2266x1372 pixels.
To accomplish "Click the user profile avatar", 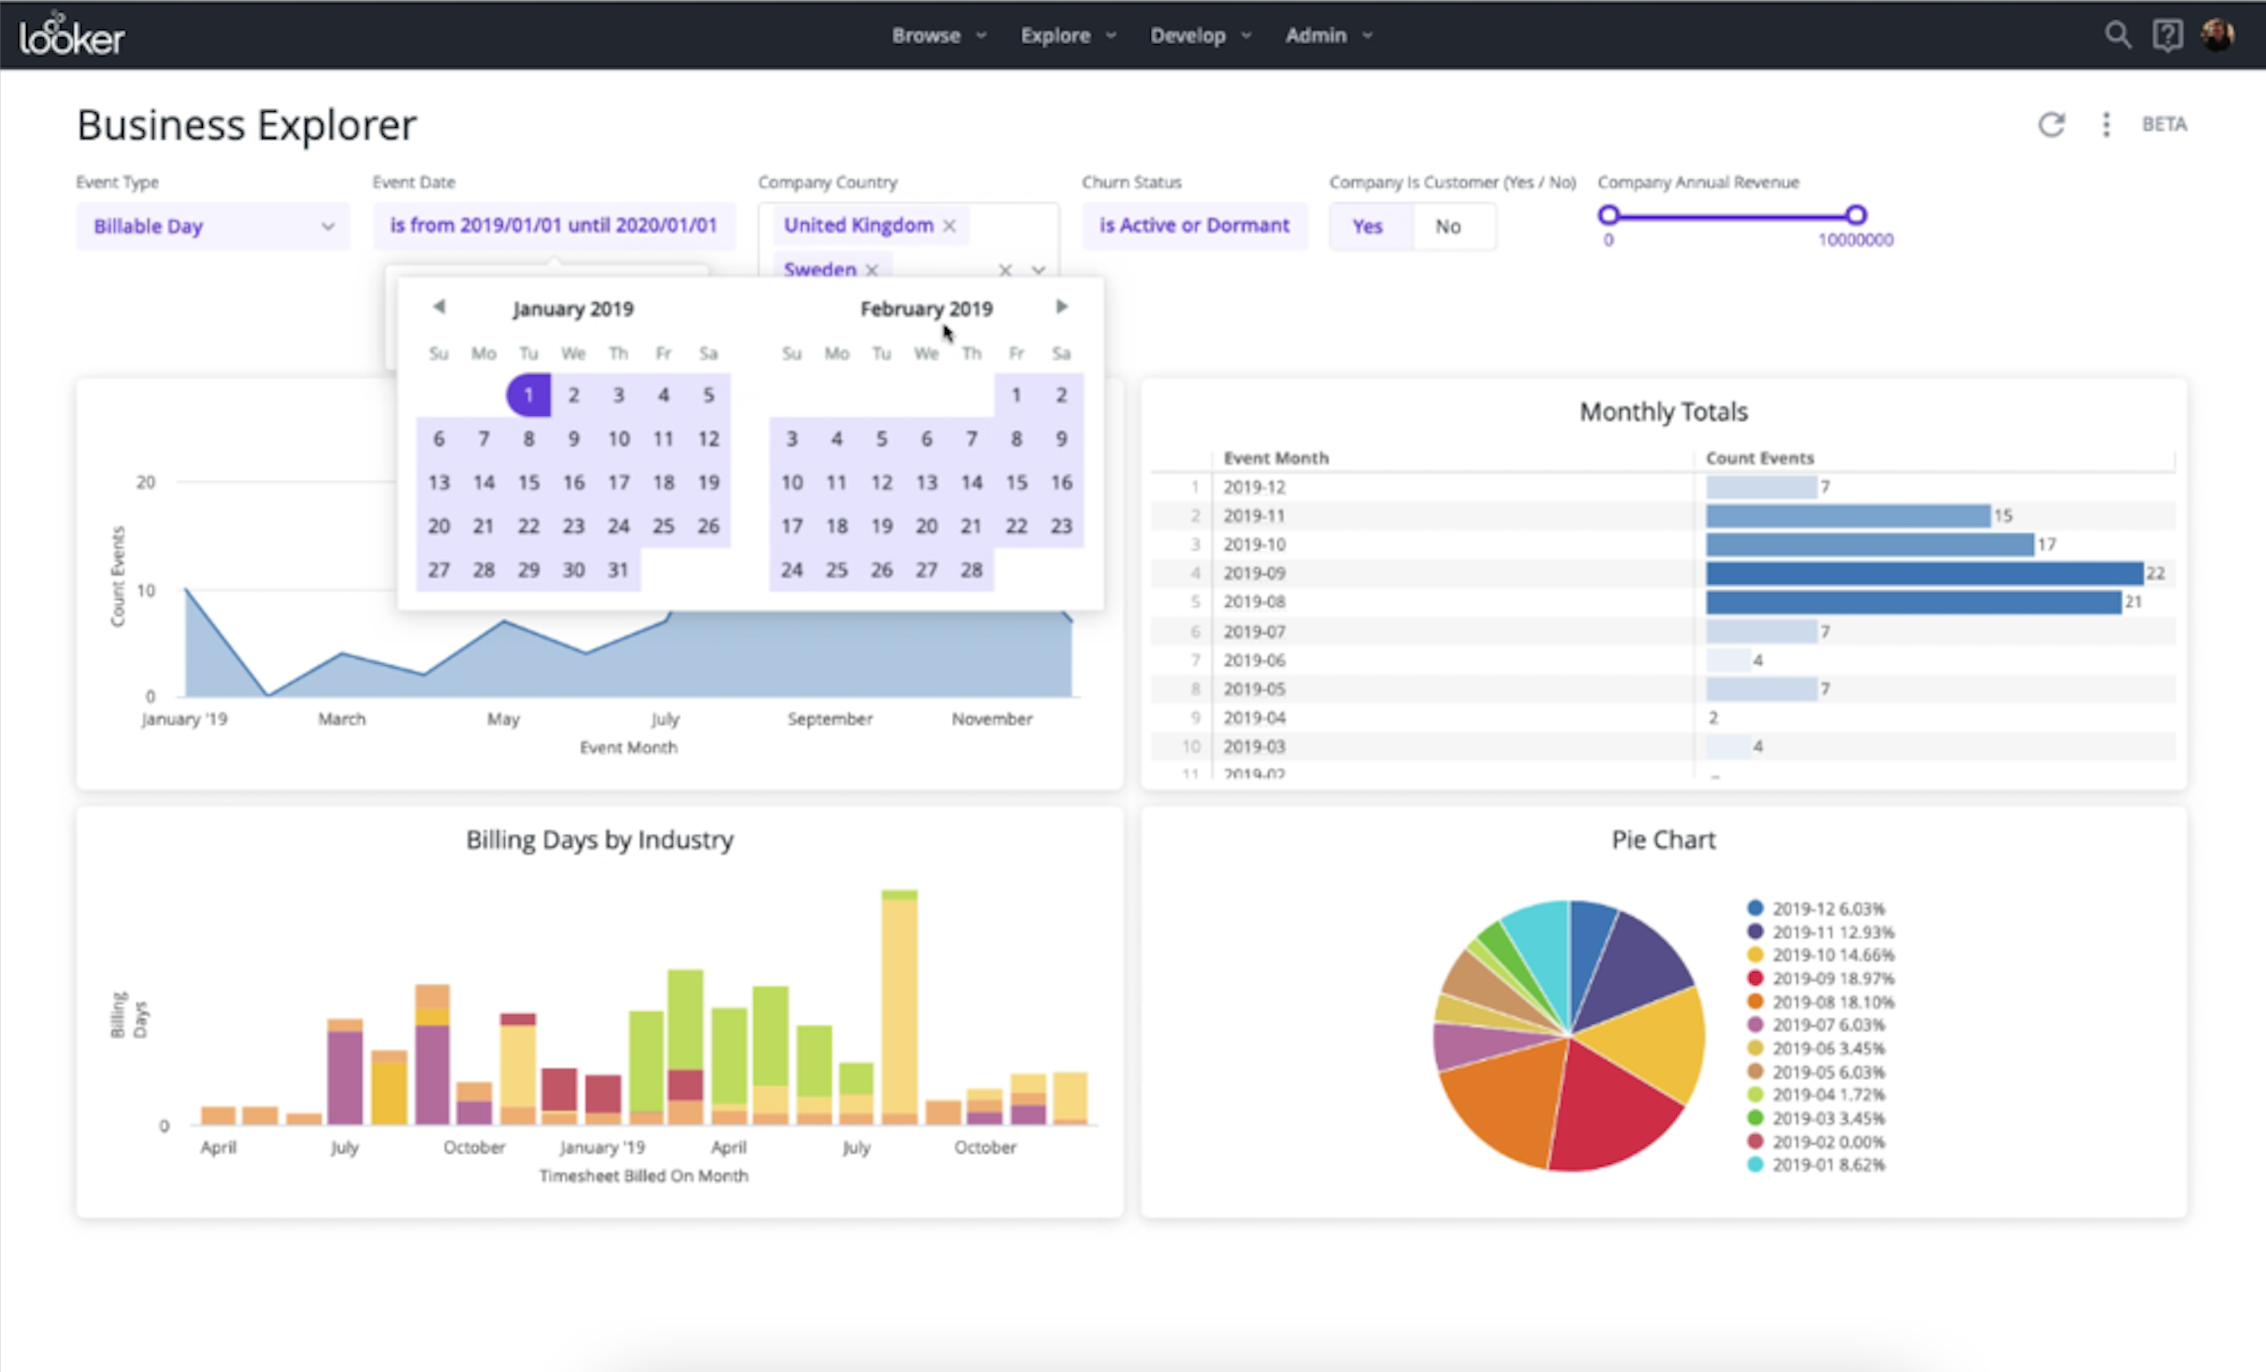I will 2217,35.
